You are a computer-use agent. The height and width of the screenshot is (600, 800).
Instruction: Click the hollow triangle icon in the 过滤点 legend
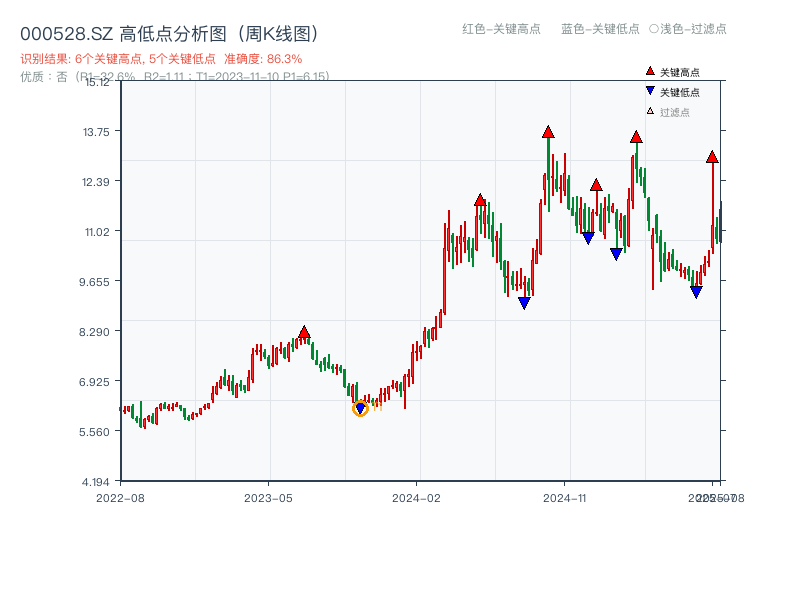coord(650,111)
